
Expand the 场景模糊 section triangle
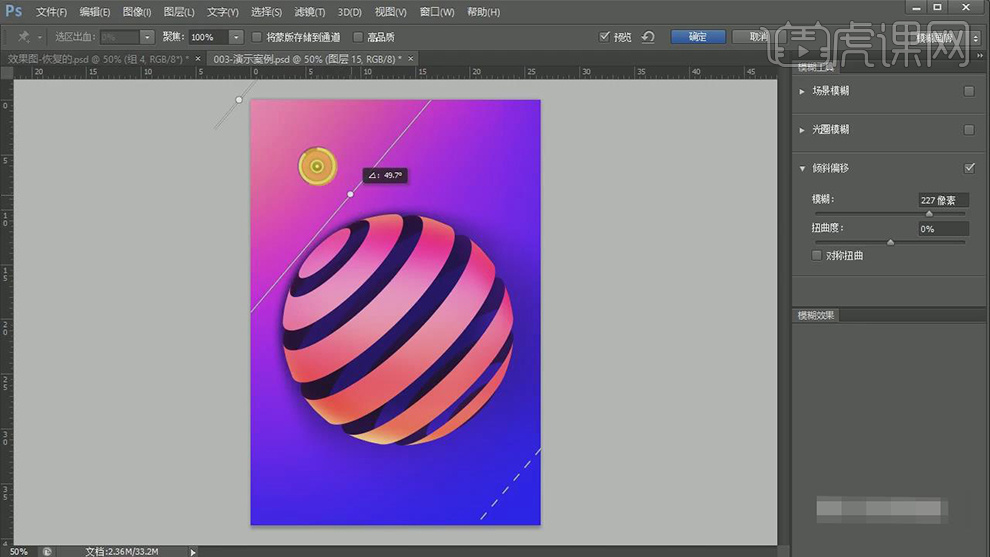tap(802, 91)
